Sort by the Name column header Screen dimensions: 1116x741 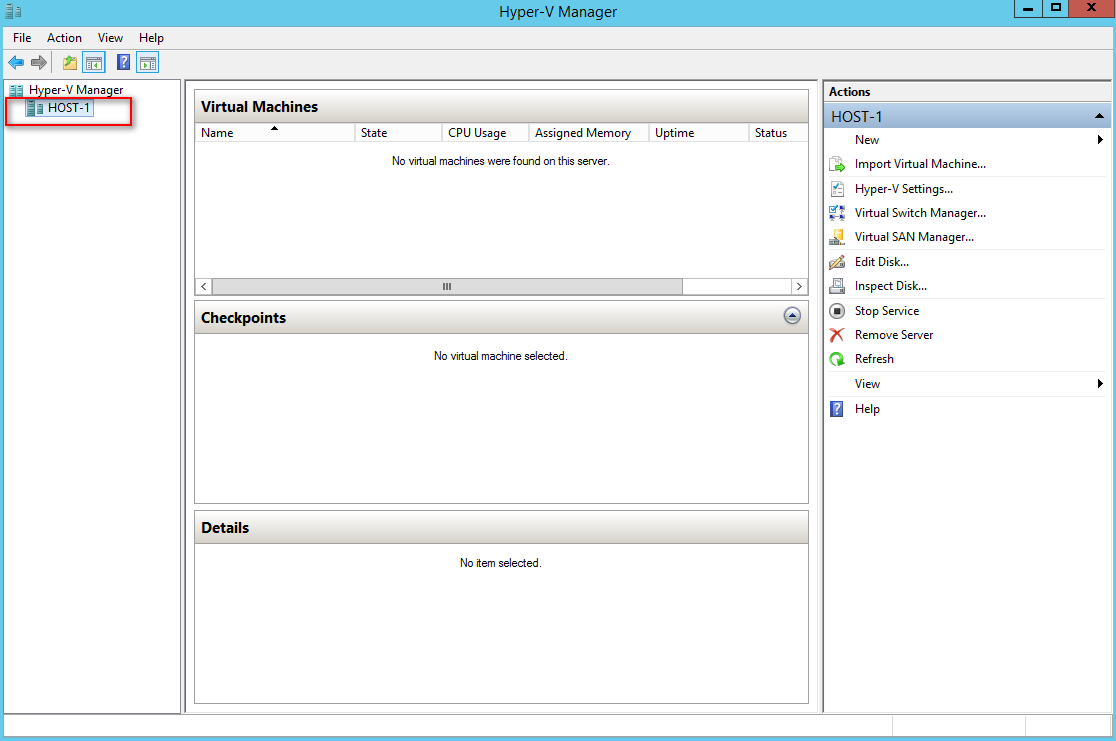coord(275,132)
